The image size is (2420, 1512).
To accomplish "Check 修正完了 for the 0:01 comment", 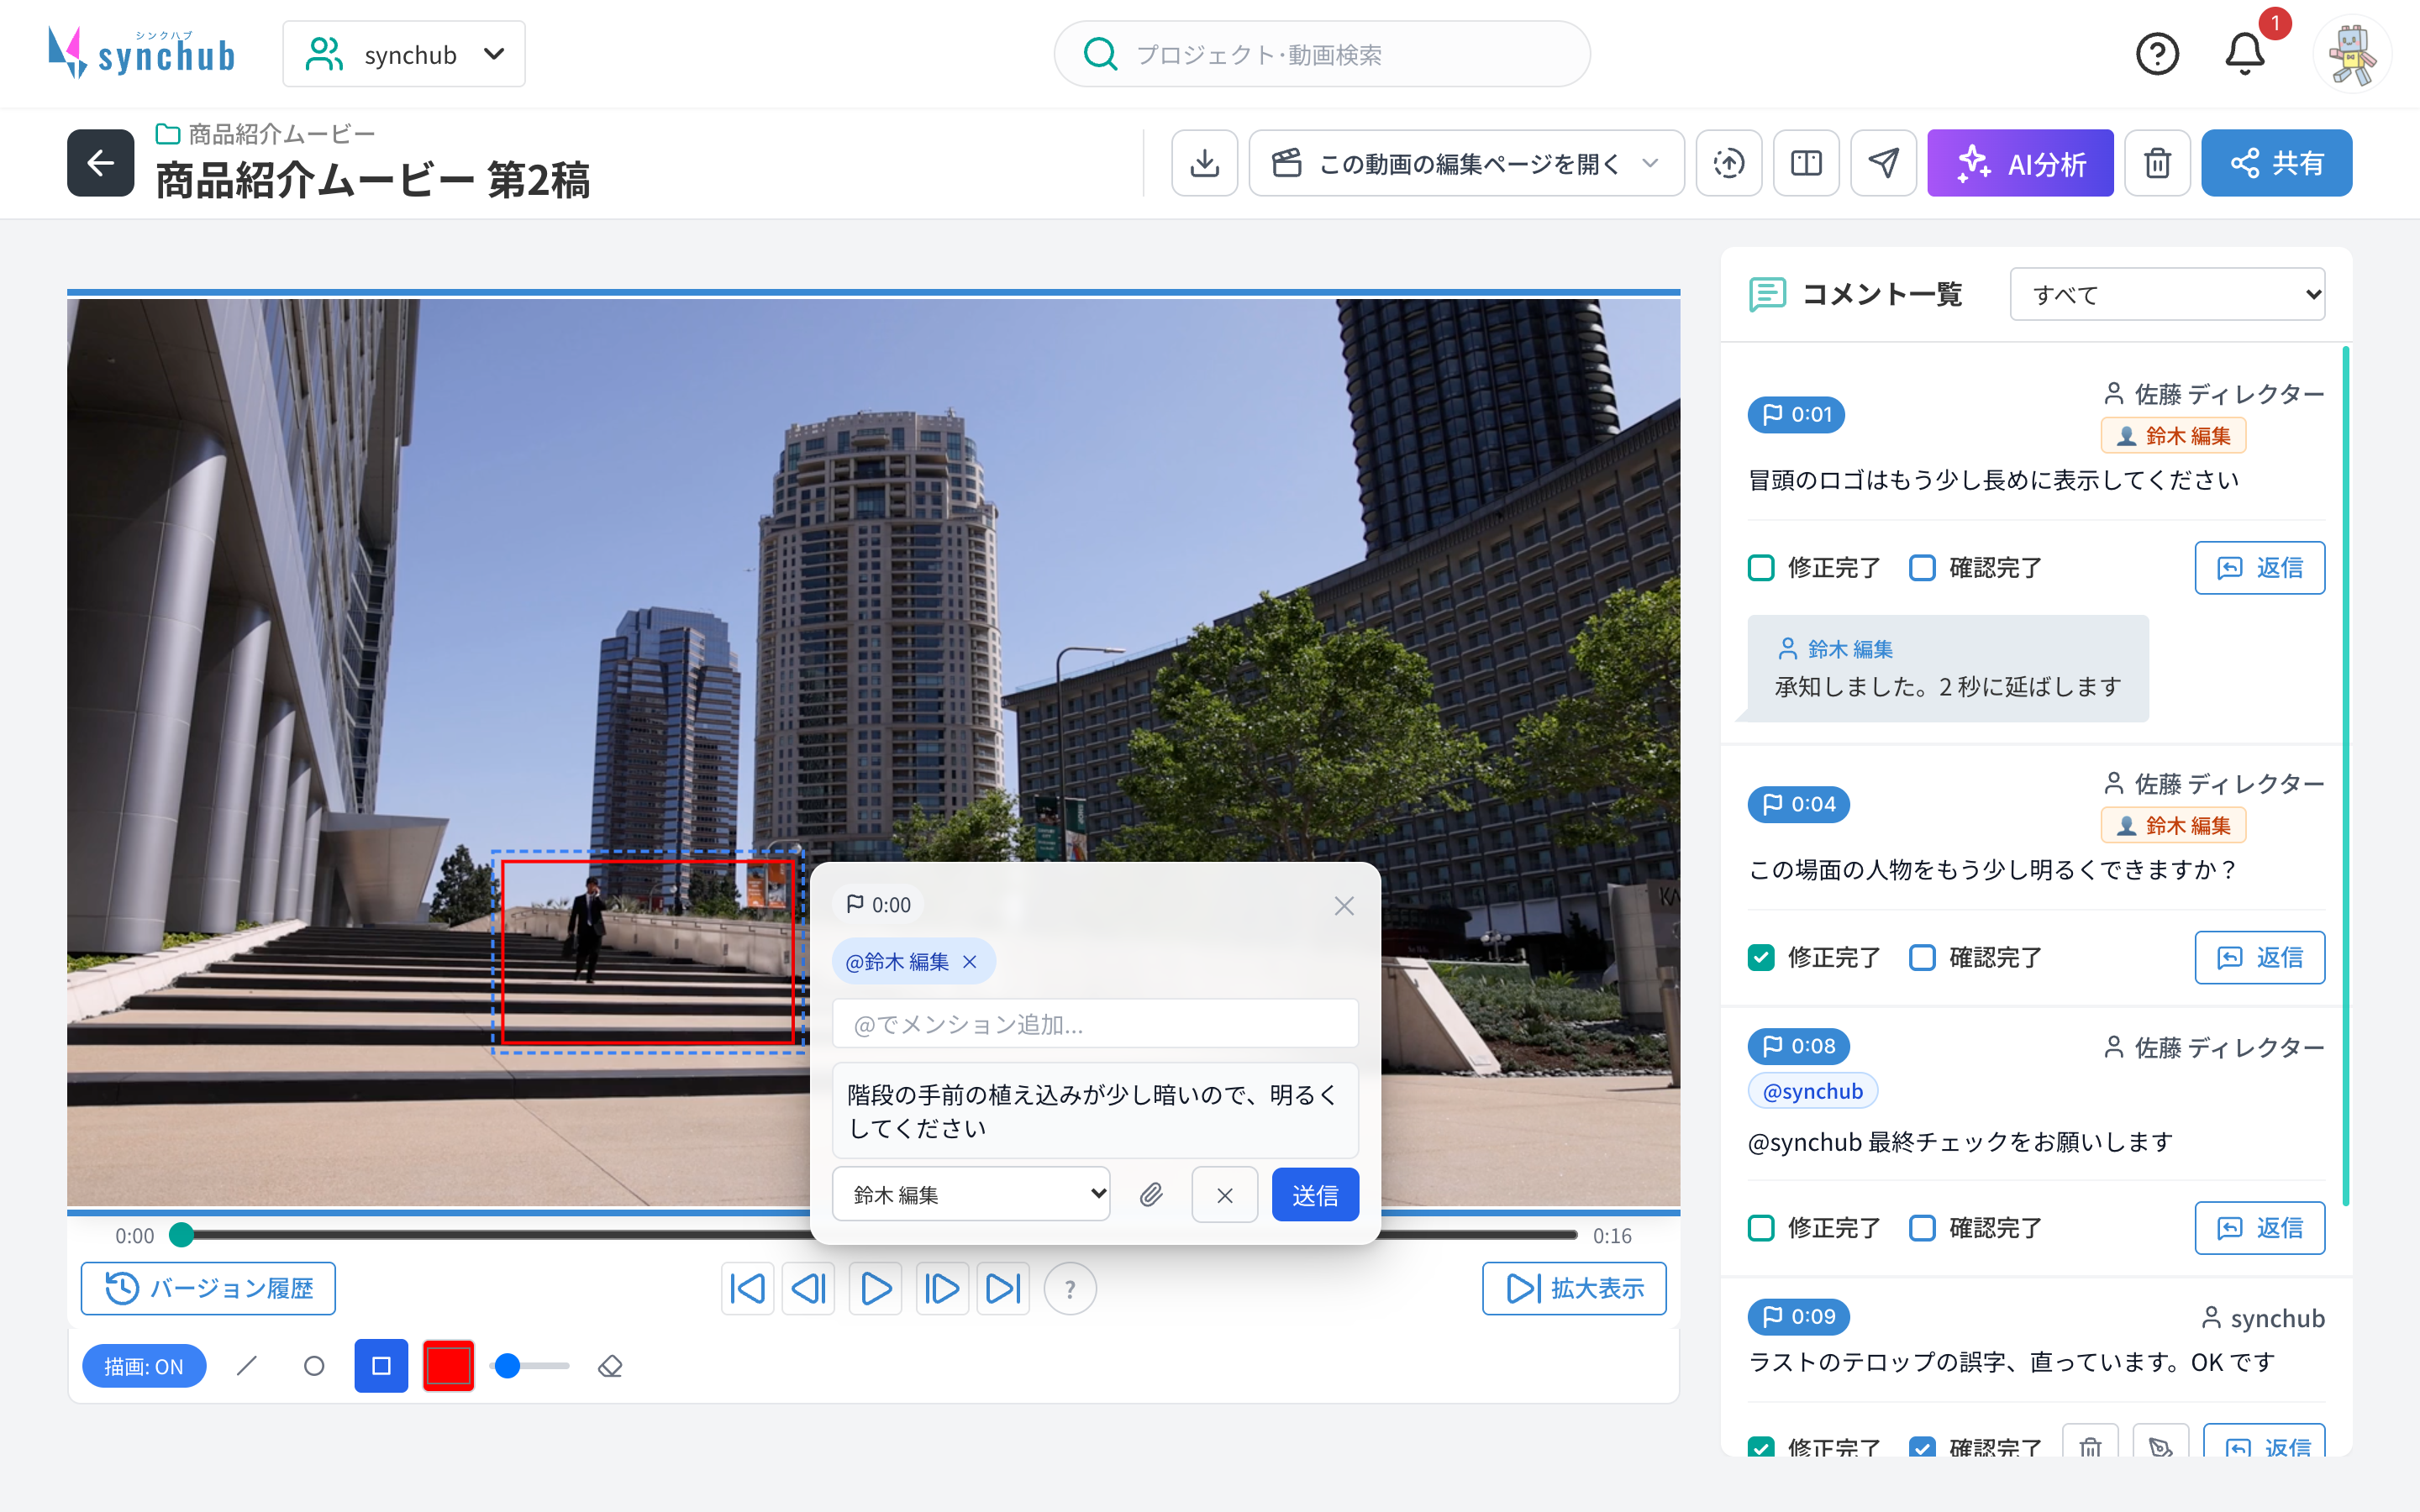I will (x=1761, y=568).
